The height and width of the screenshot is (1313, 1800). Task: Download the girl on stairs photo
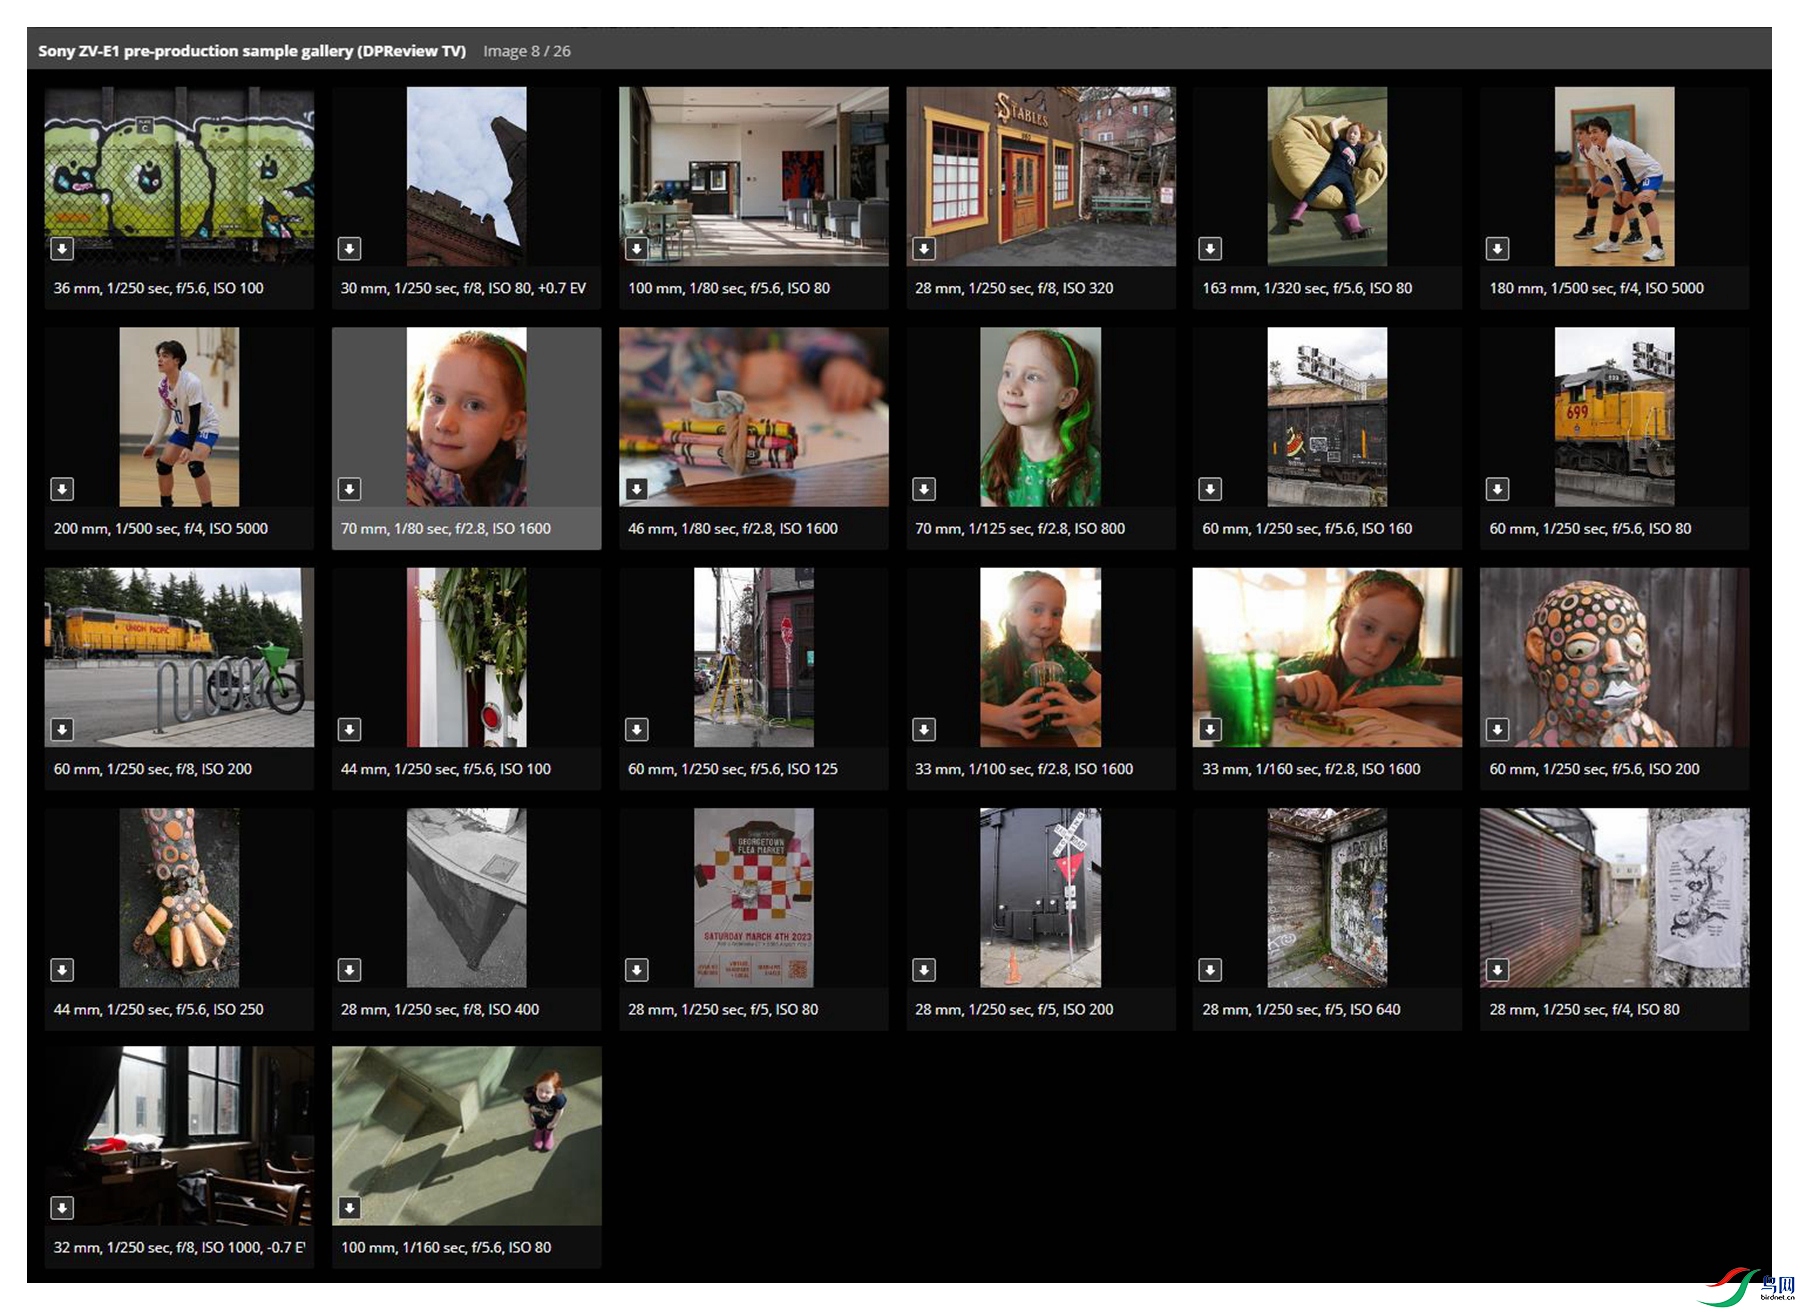click(349, 1208)
